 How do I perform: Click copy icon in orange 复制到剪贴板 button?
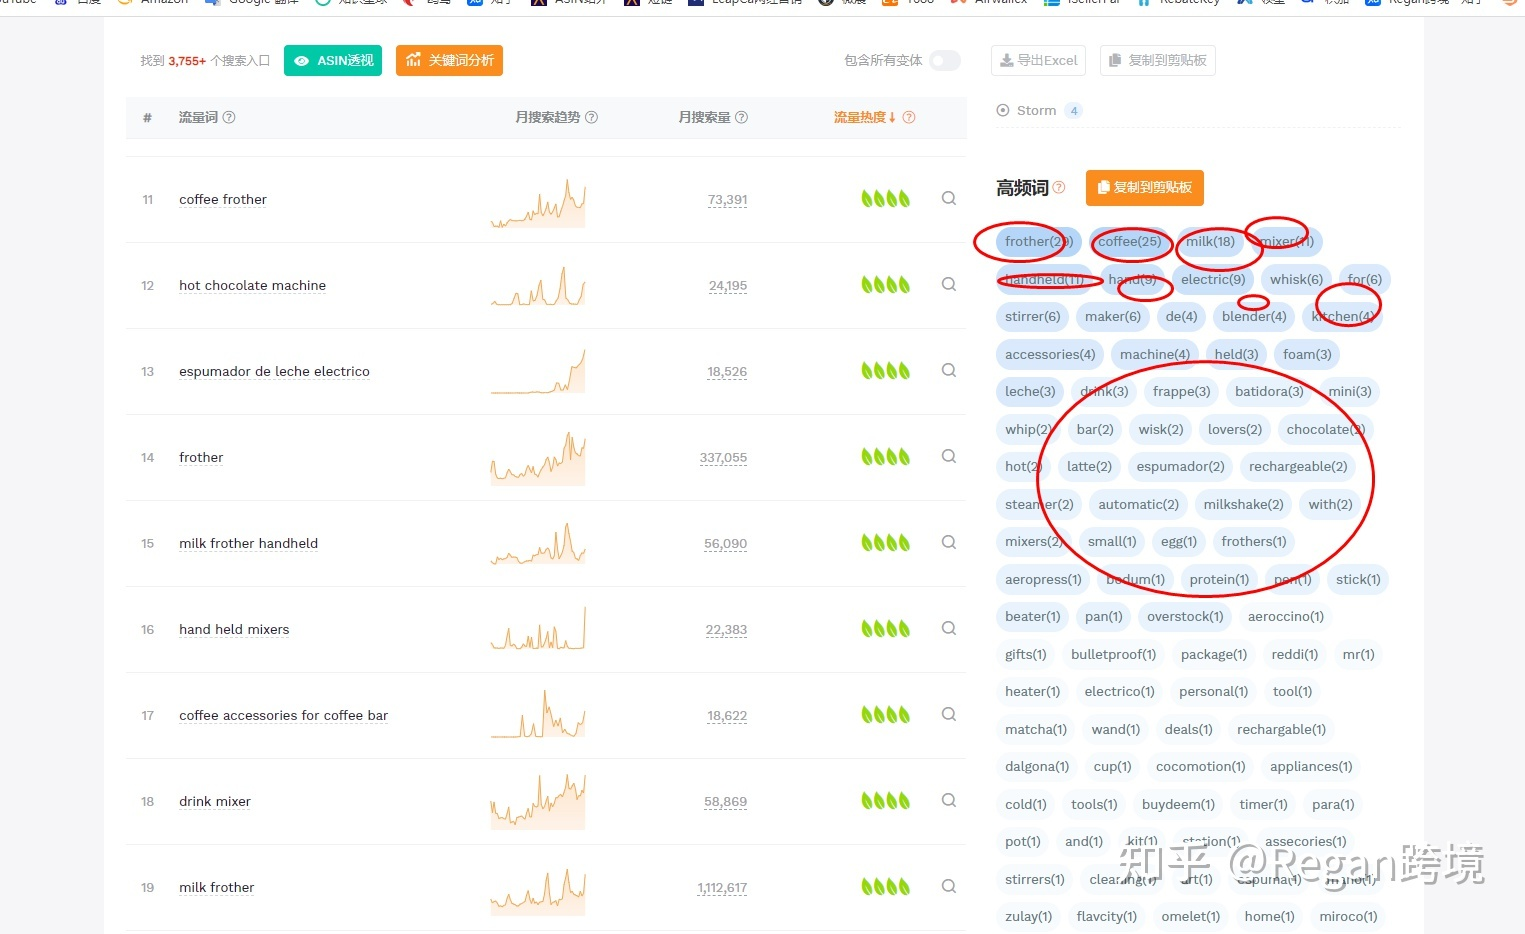coord(1106,187)
